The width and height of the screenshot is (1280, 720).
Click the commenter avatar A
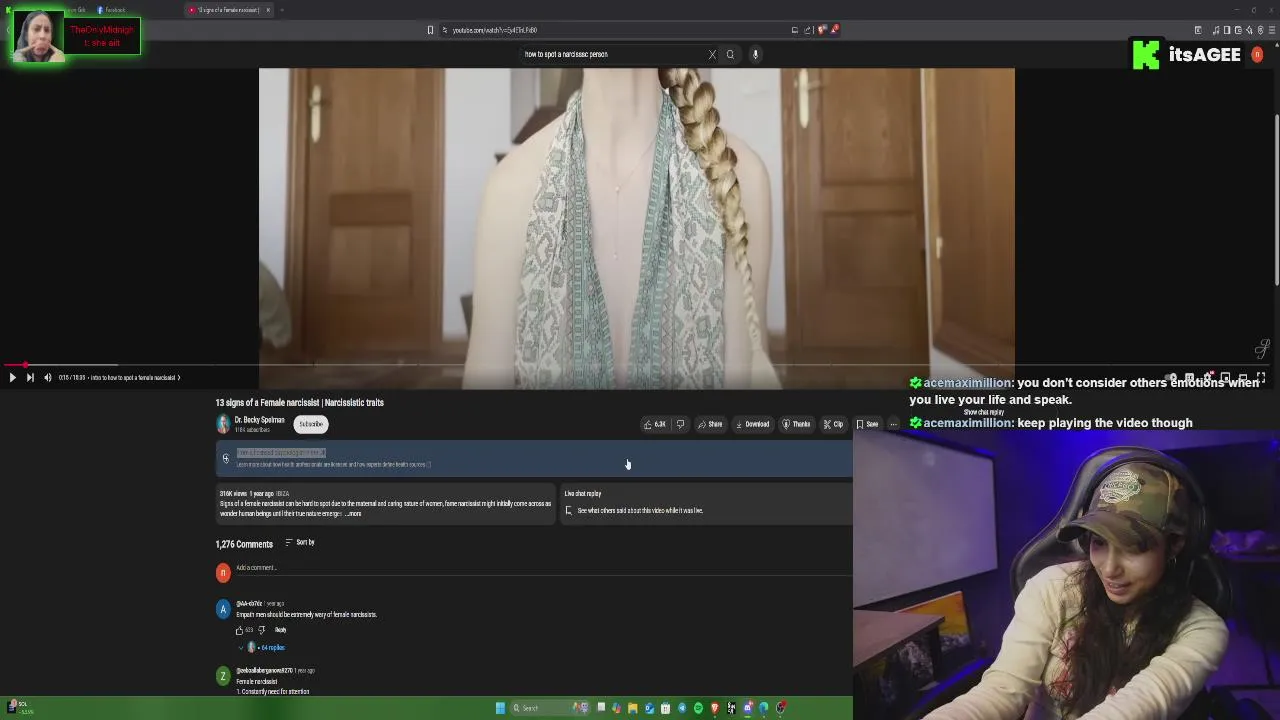(x=223, y=609)
